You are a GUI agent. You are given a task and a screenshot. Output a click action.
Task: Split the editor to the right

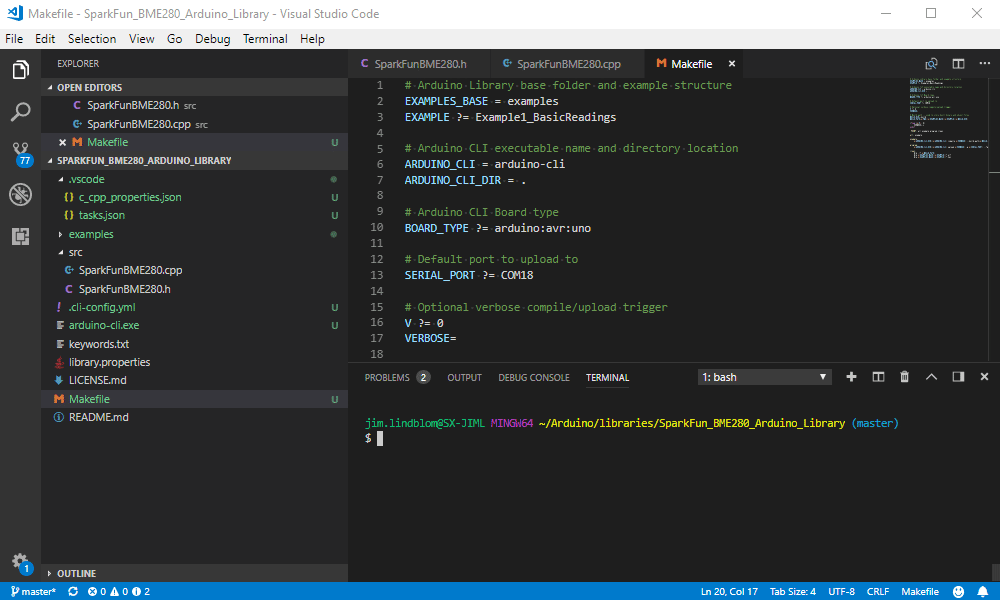(x=958, y=64)
